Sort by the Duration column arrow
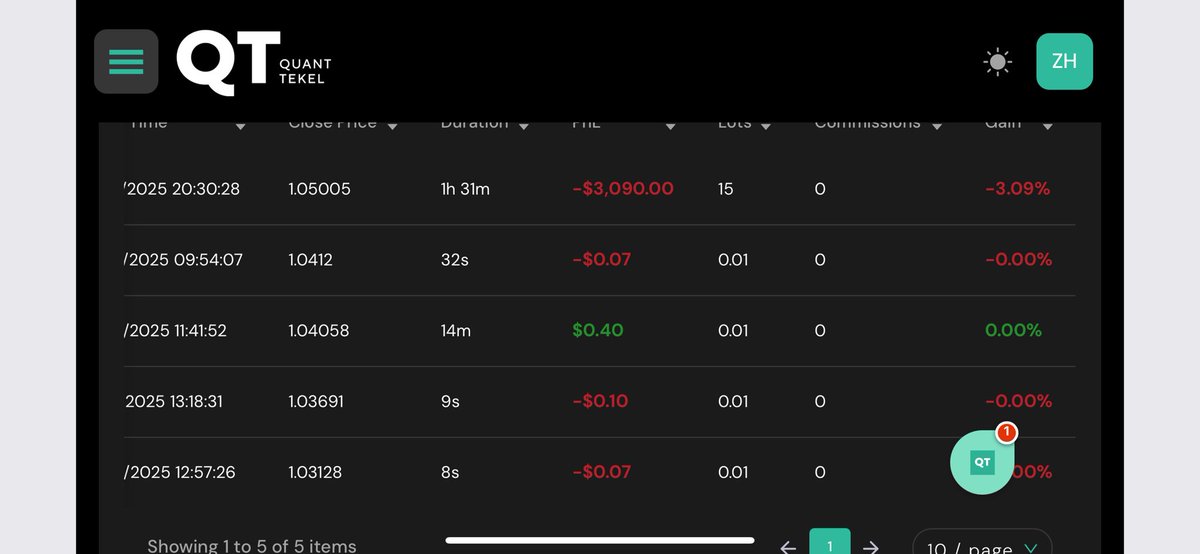 coord(522,127)
